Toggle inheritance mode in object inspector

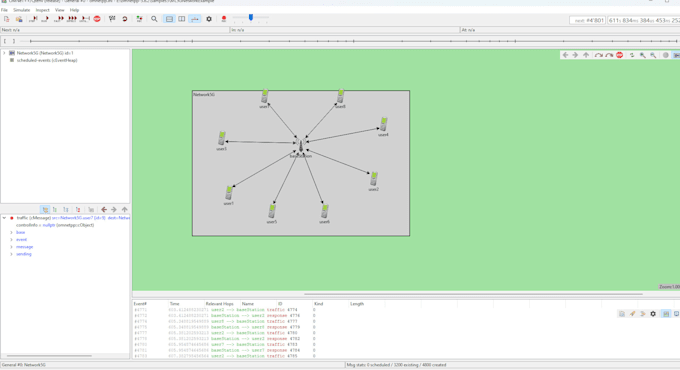(x=78, y=210)
